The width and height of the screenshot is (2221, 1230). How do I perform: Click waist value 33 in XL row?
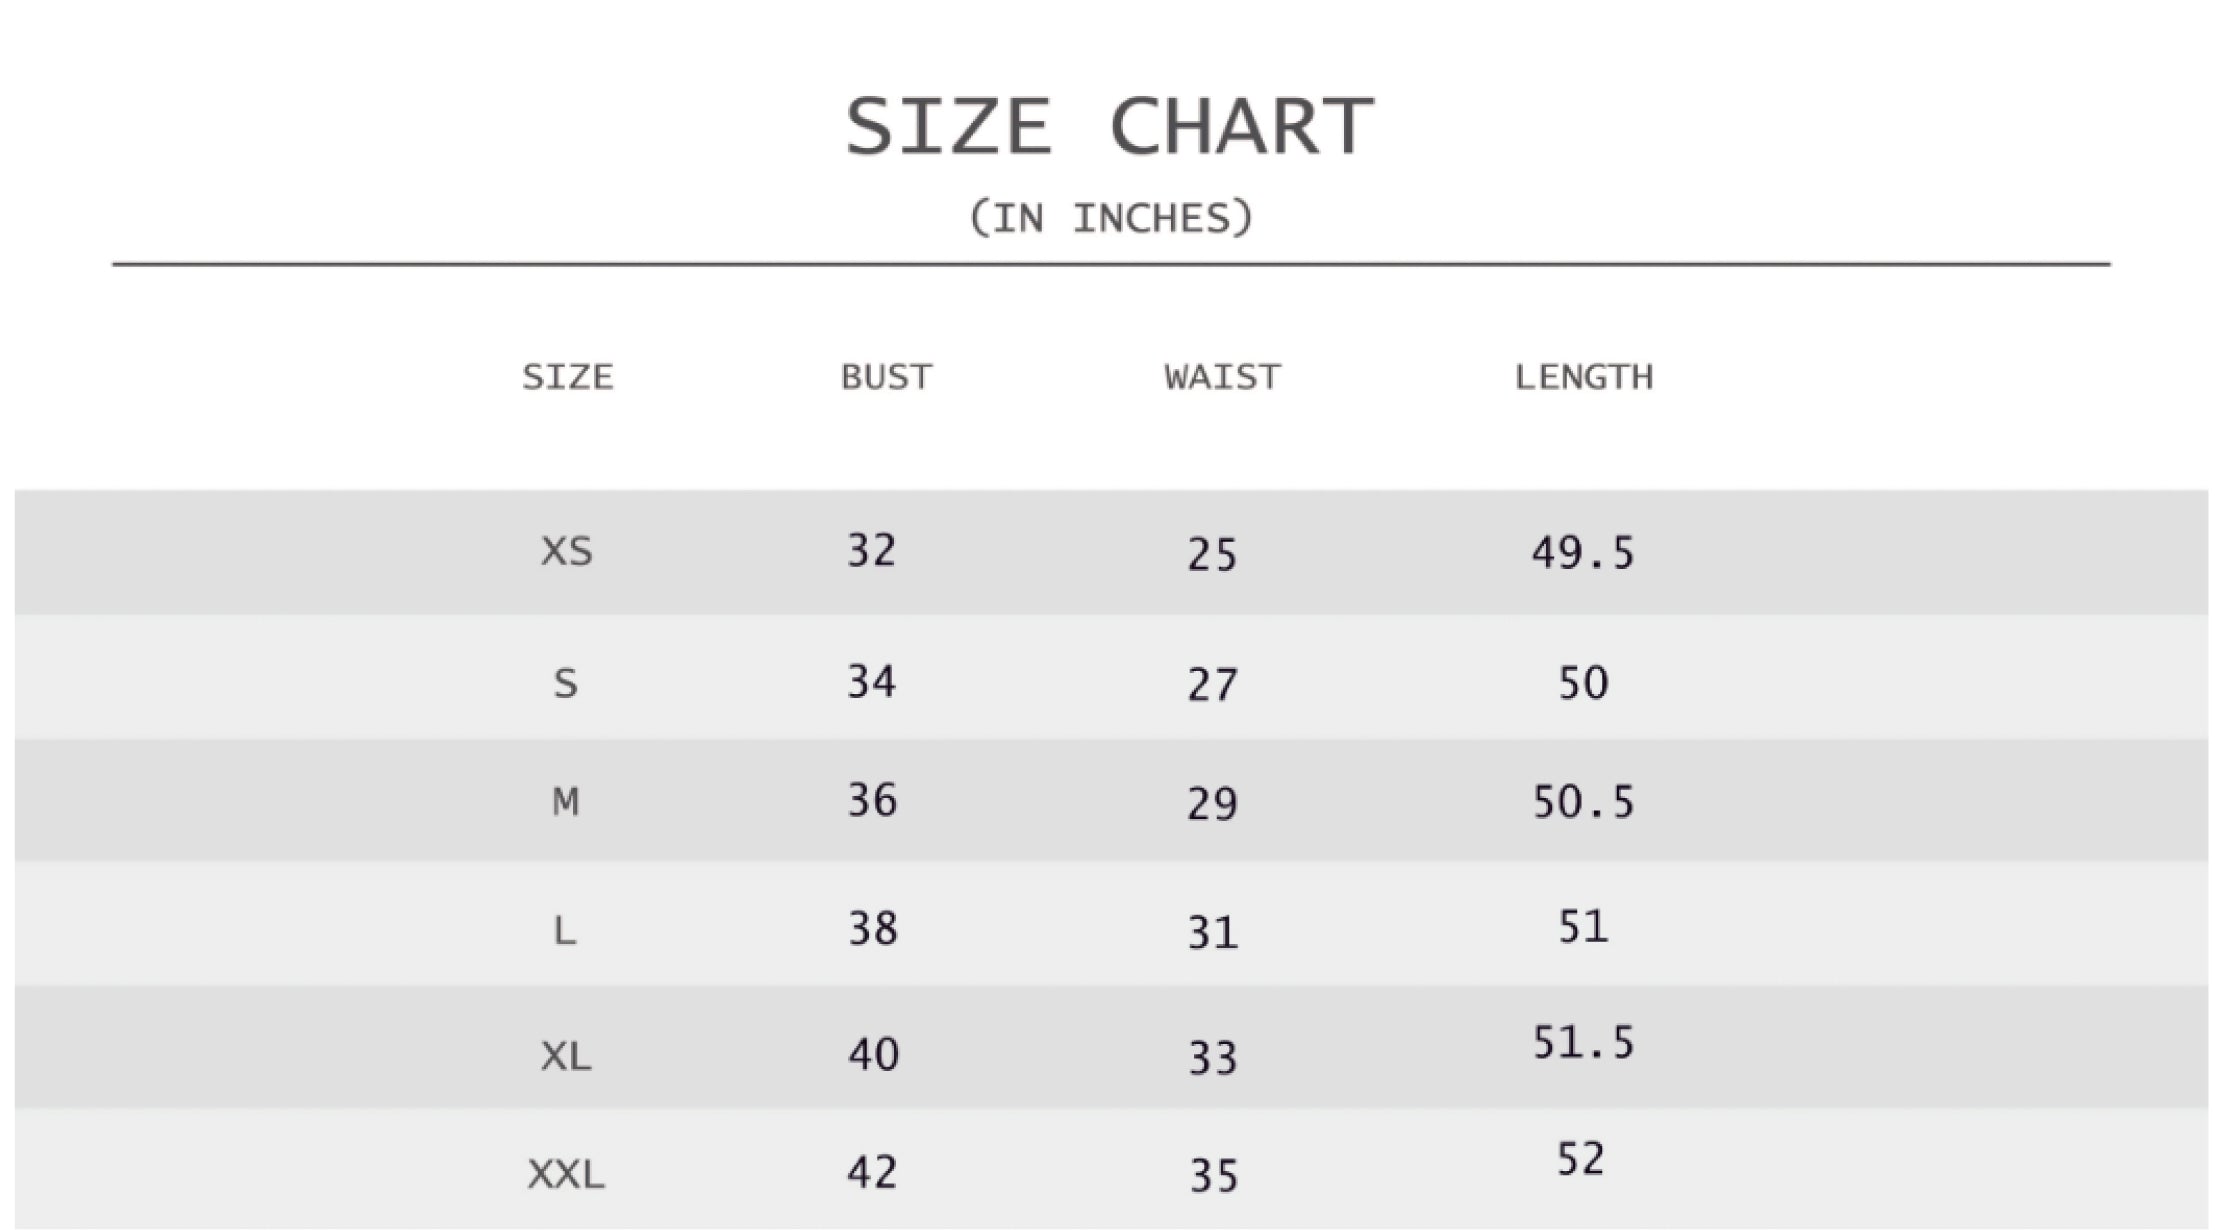[1212, 1058]
